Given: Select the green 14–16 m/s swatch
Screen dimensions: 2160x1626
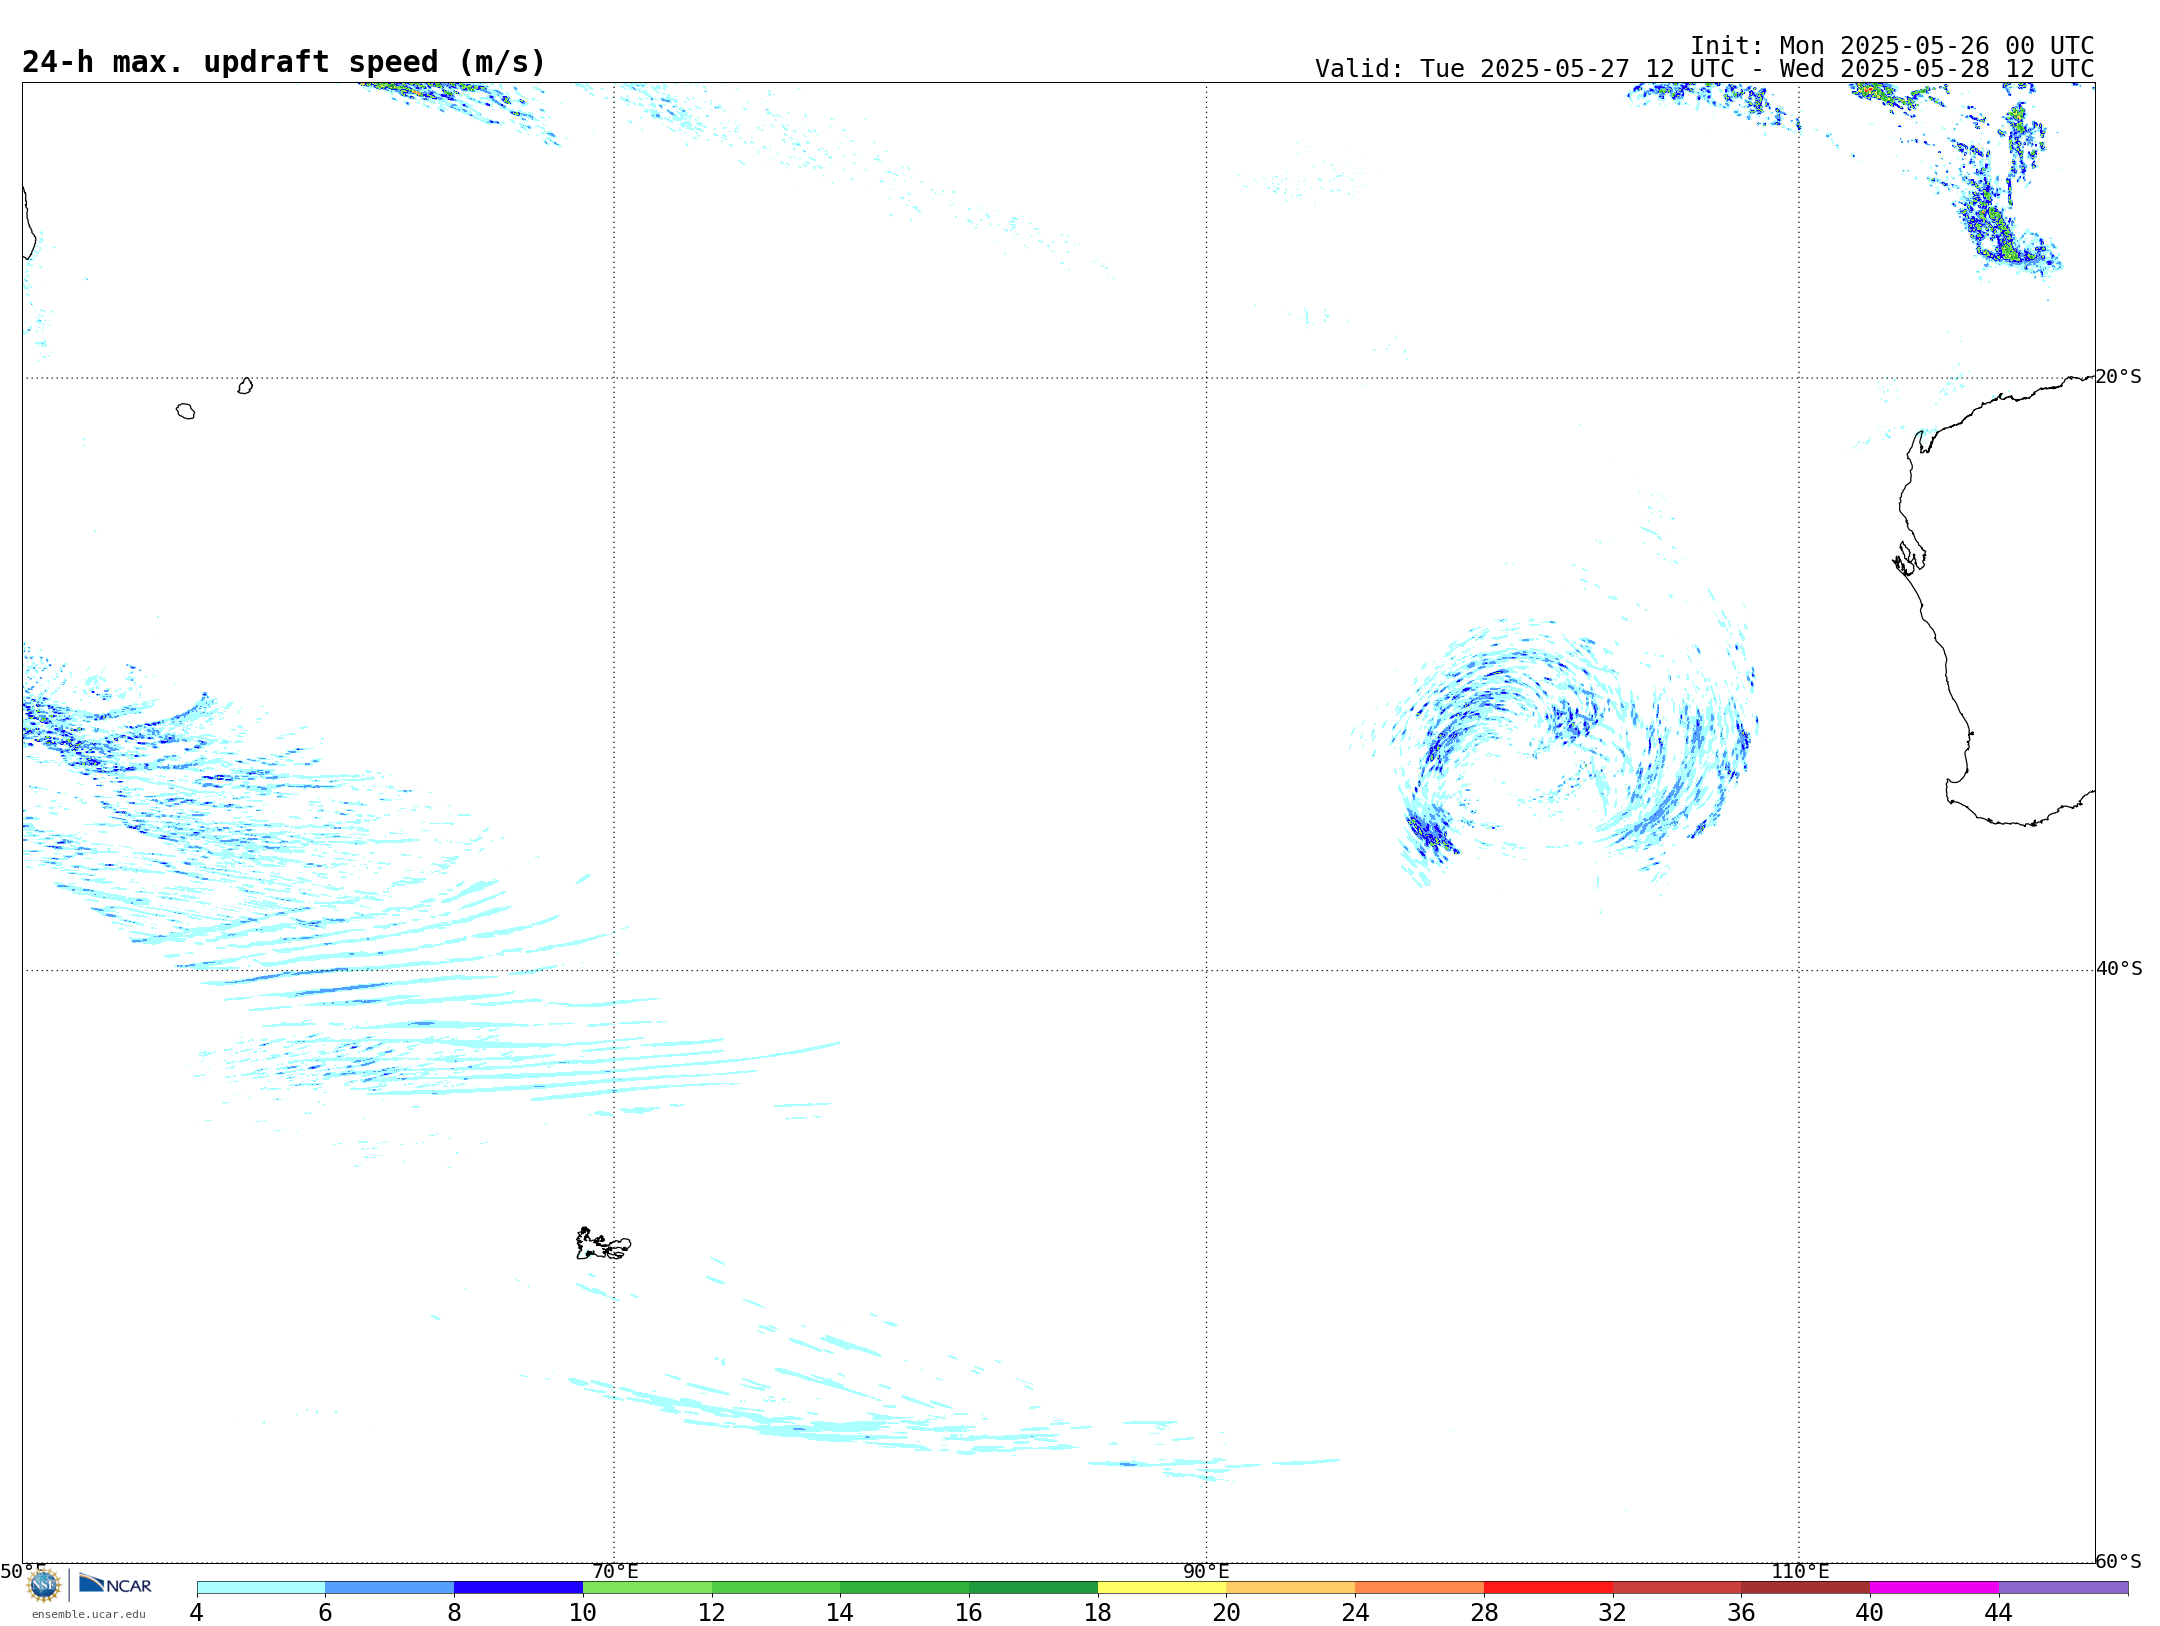Looking at the screenshot, I should click(x=905, y=1588).
